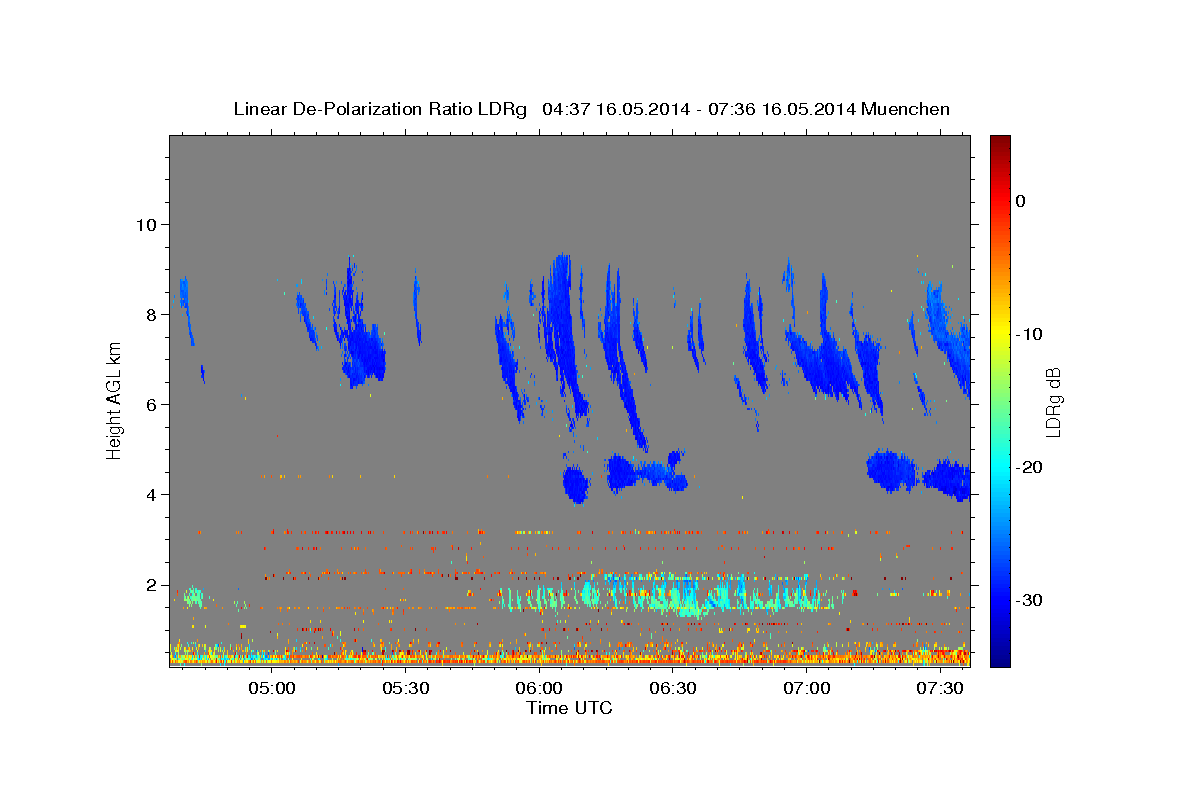Click the colorbar value 0

pyautogui.click(x=1021, y=201)
